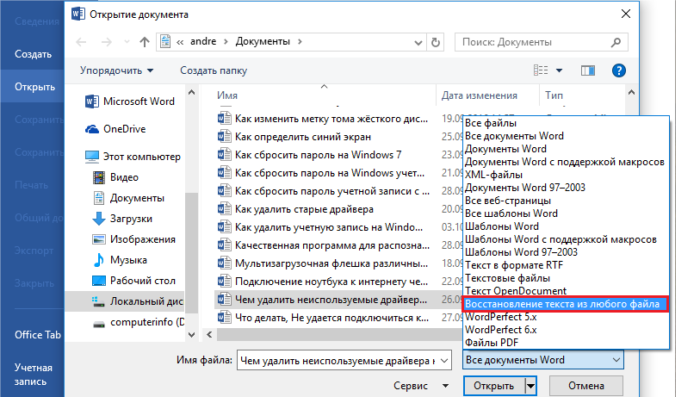676x398 pixels.
Task: Click Word icon of Подключение ноутбука file
Action: (x=224, y=282)
